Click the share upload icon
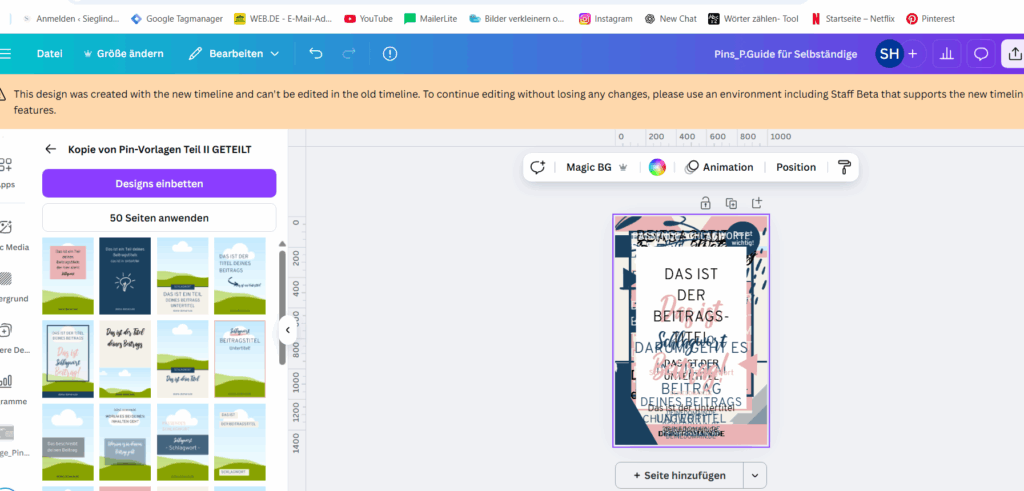 (1012, 54)
